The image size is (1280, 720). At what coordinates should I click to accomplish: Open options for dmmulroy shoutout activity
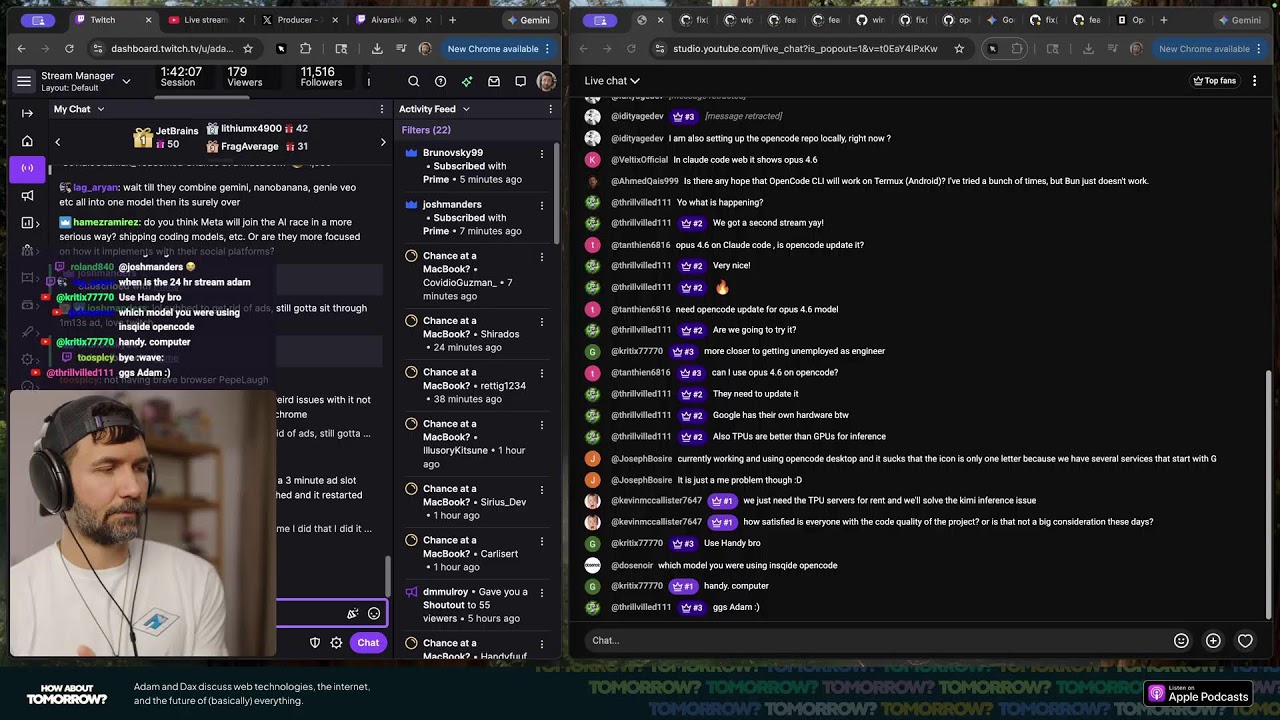point(542,592)
